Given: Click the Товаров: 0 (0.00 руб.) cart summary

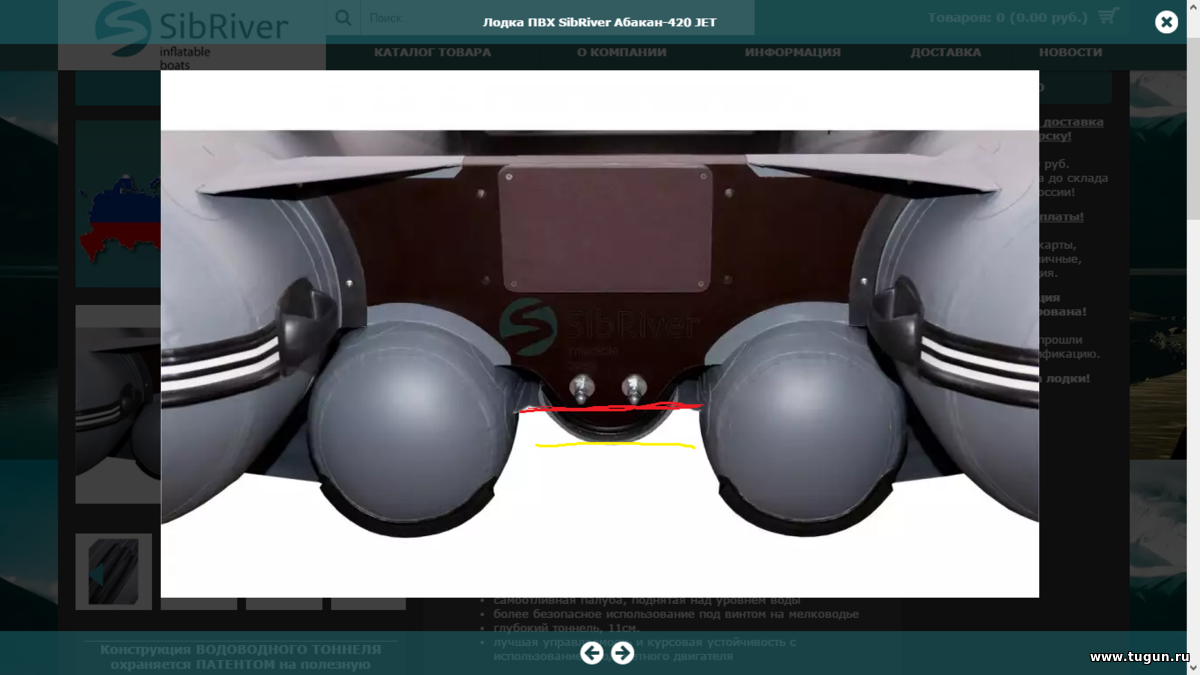Looking at the screenshot, I should (x=1007, y=17).
